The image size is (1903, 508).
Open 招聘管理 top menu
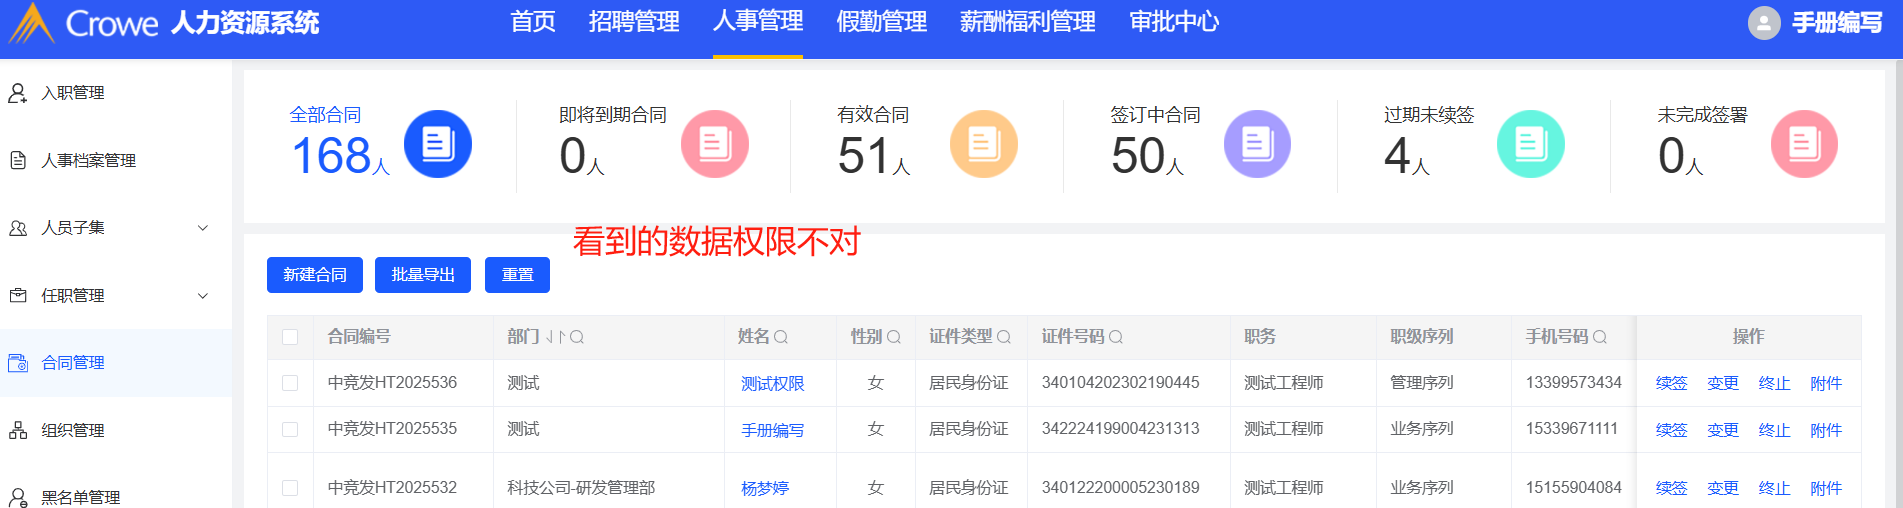pyautogui.click(x=634, y=22)
